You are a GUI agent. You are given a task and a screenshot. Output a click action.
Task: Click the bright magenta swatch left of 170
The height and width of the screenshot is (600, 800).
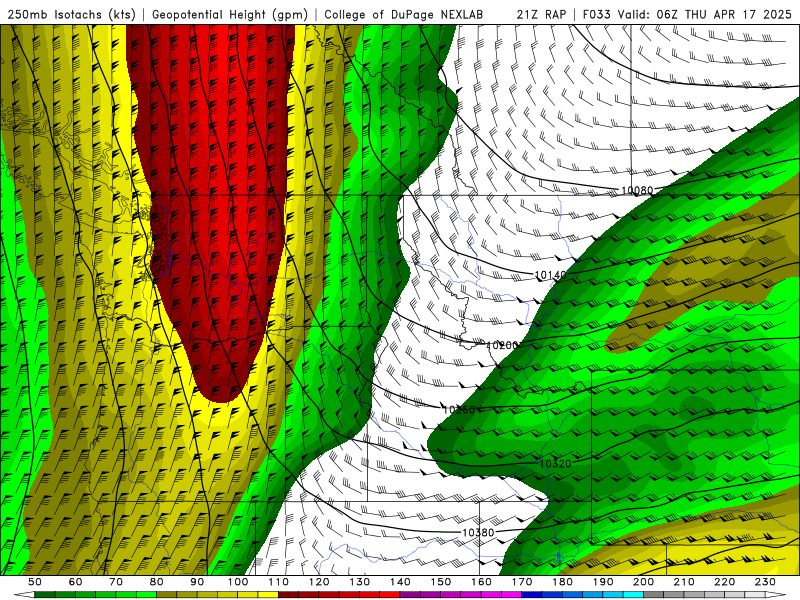[x=511, y=595]
